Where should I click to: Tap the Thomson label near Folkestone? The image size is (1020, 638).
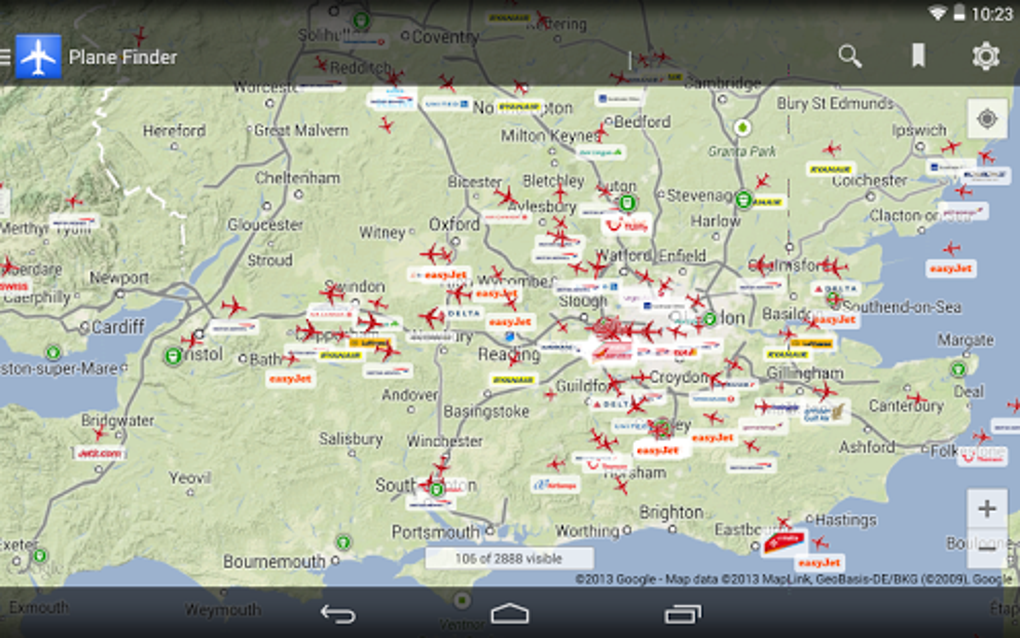coord(982,458)
